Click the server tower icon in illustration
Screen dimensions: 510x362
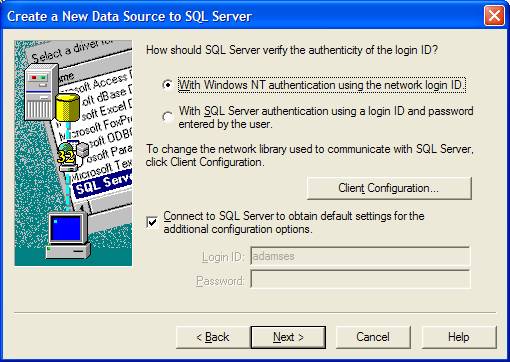point(40,92)
